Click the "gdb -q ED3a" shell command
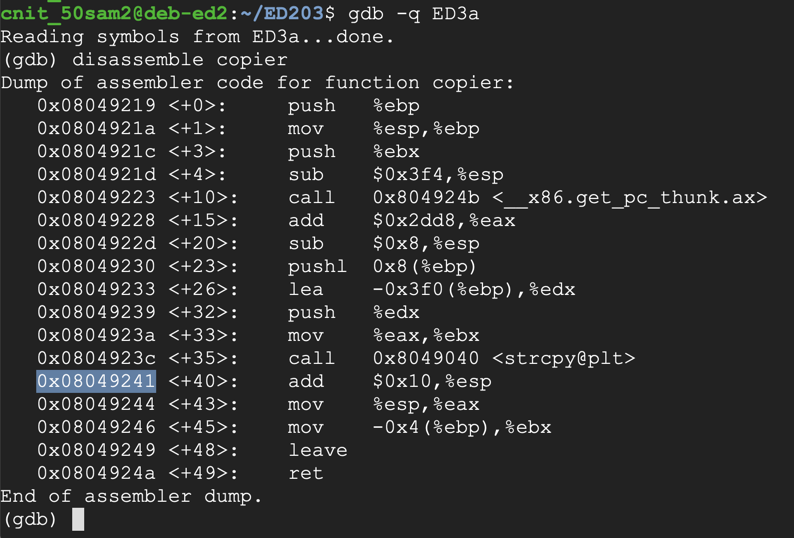 pyautogui.click(x=414, y=14)
